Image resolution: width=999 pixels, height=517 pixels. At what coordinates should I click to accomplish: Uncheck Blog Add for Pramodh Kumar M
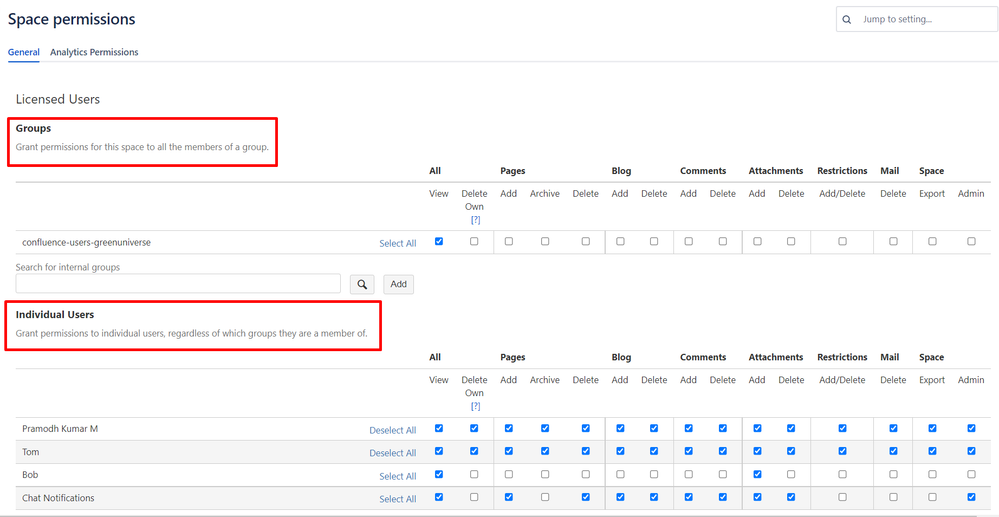620,428
